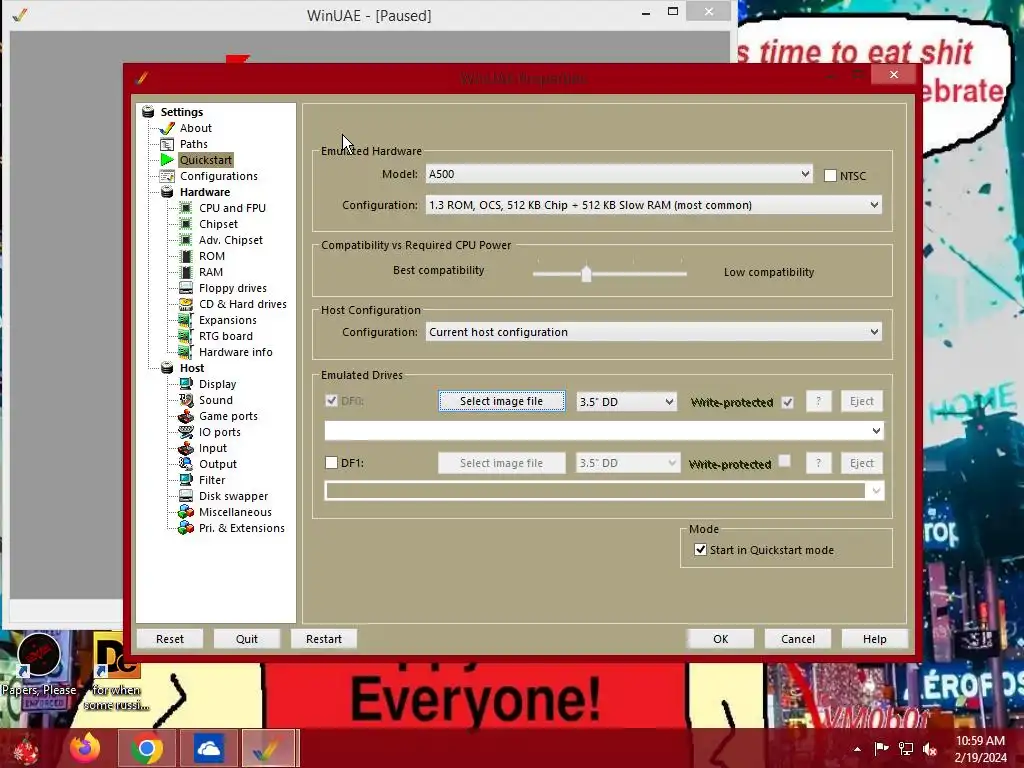Uncheck Start in Quickstart mode
This screenshot has height=768, width=1024.
(x=700, y=549)
